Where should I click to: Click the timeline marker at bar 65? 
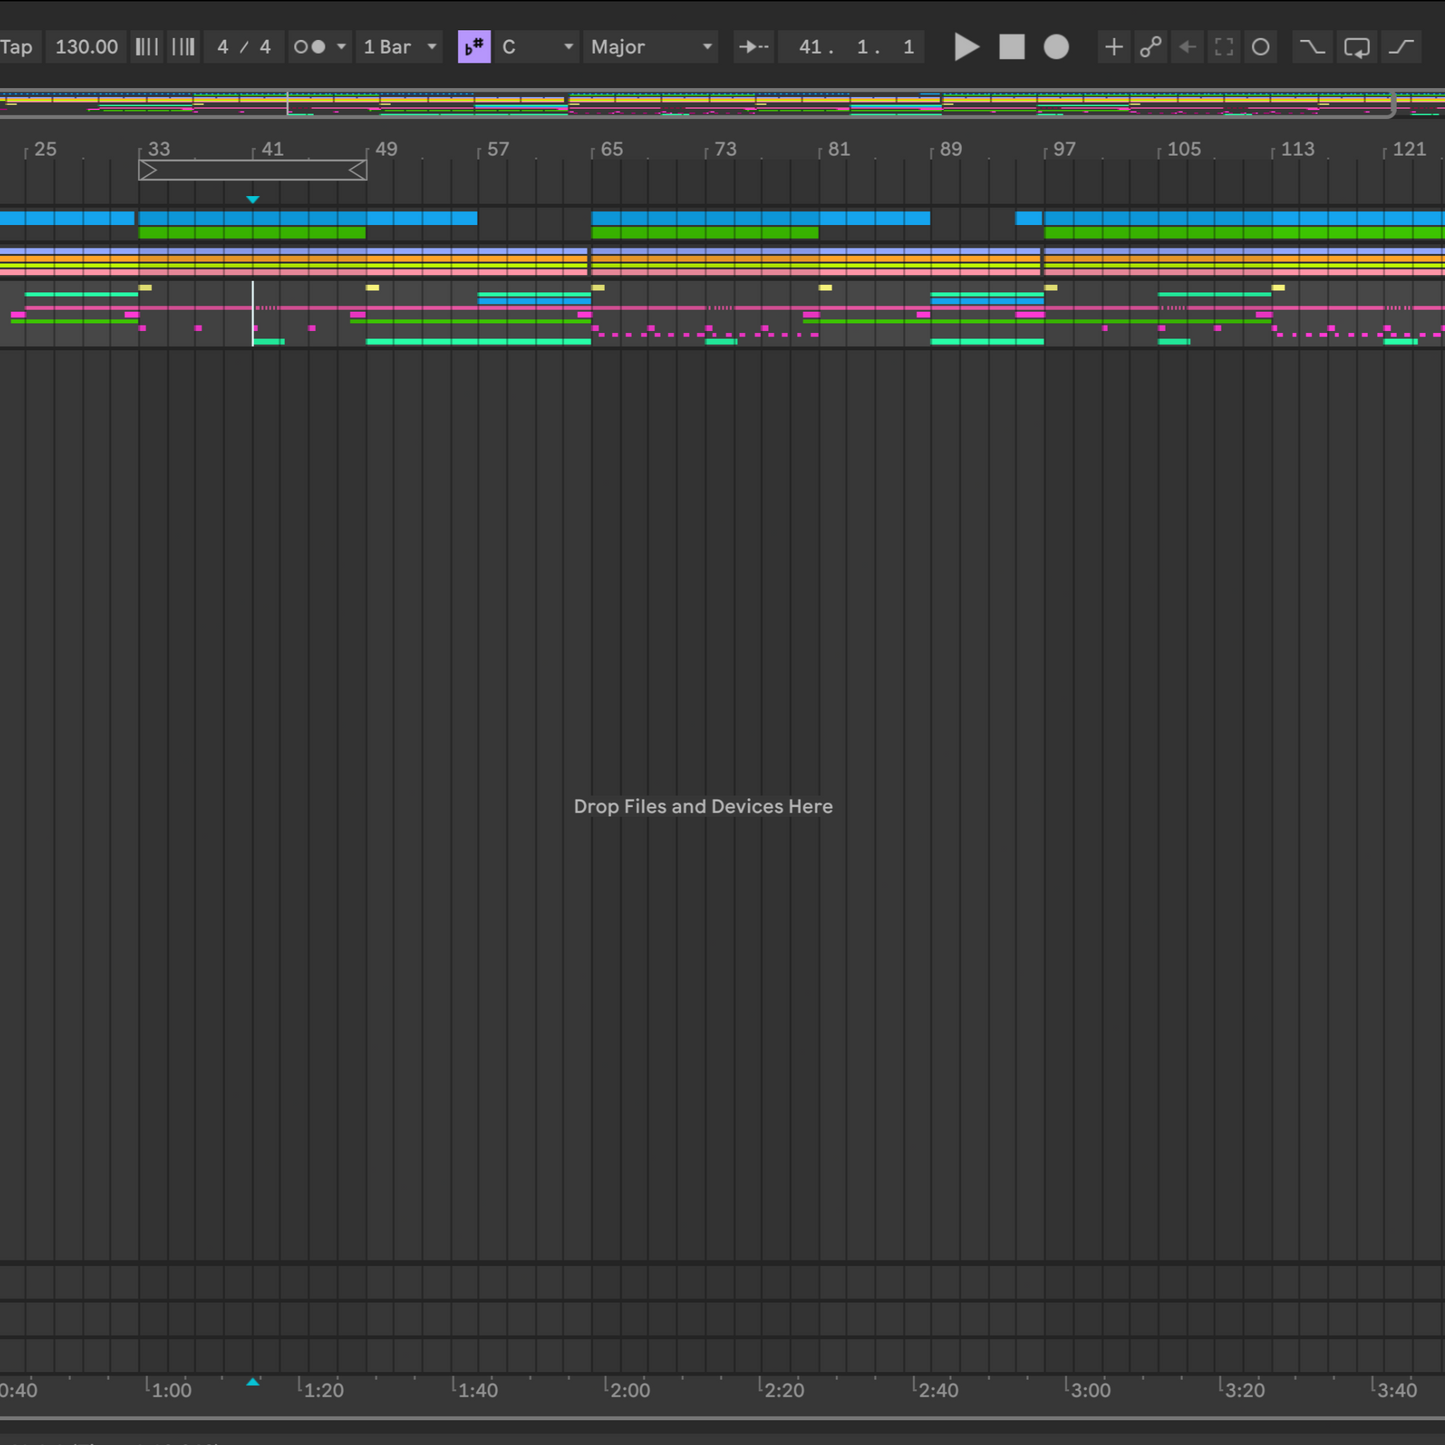(x=610, y=150)
